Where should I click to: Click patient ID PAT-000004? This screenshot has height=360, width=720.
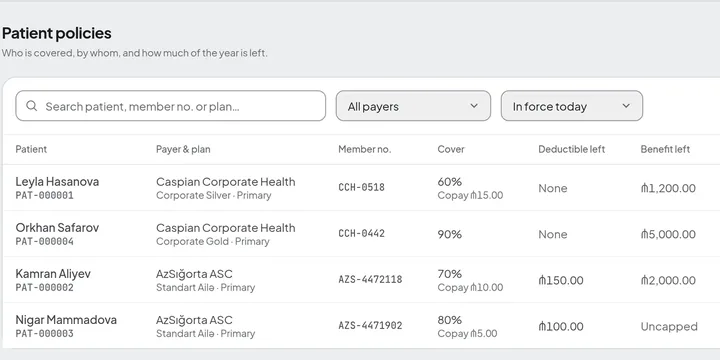45,242
